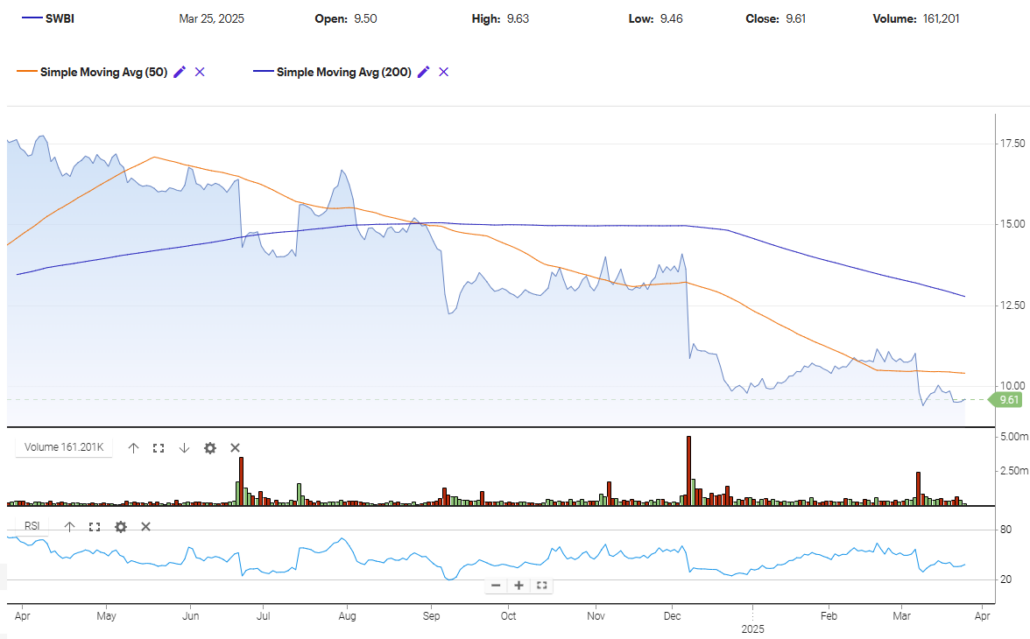
Task: Click the High: 9.63 value
Action: tap(500, 19)
